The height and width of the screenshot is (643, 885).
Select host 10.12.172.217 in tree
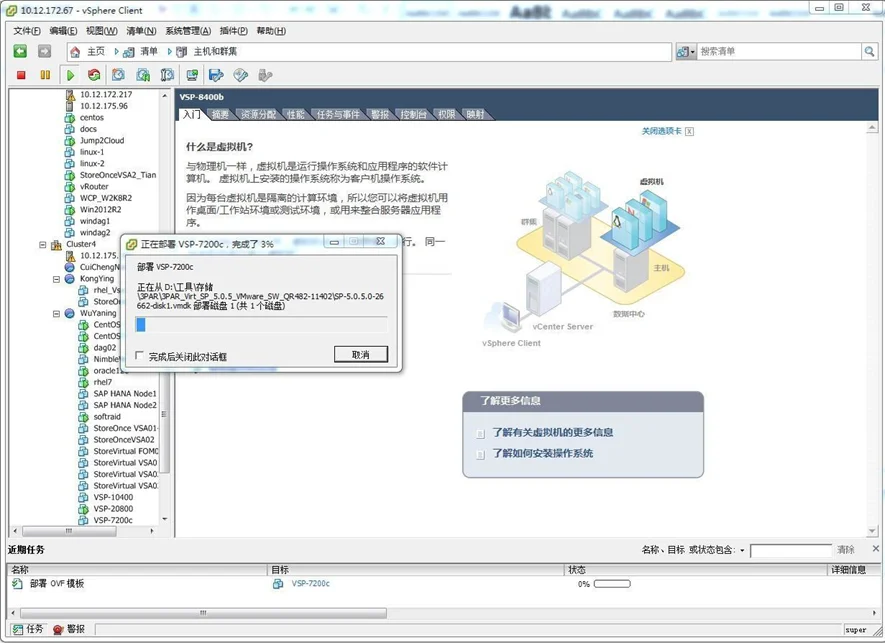click(106, 94)
